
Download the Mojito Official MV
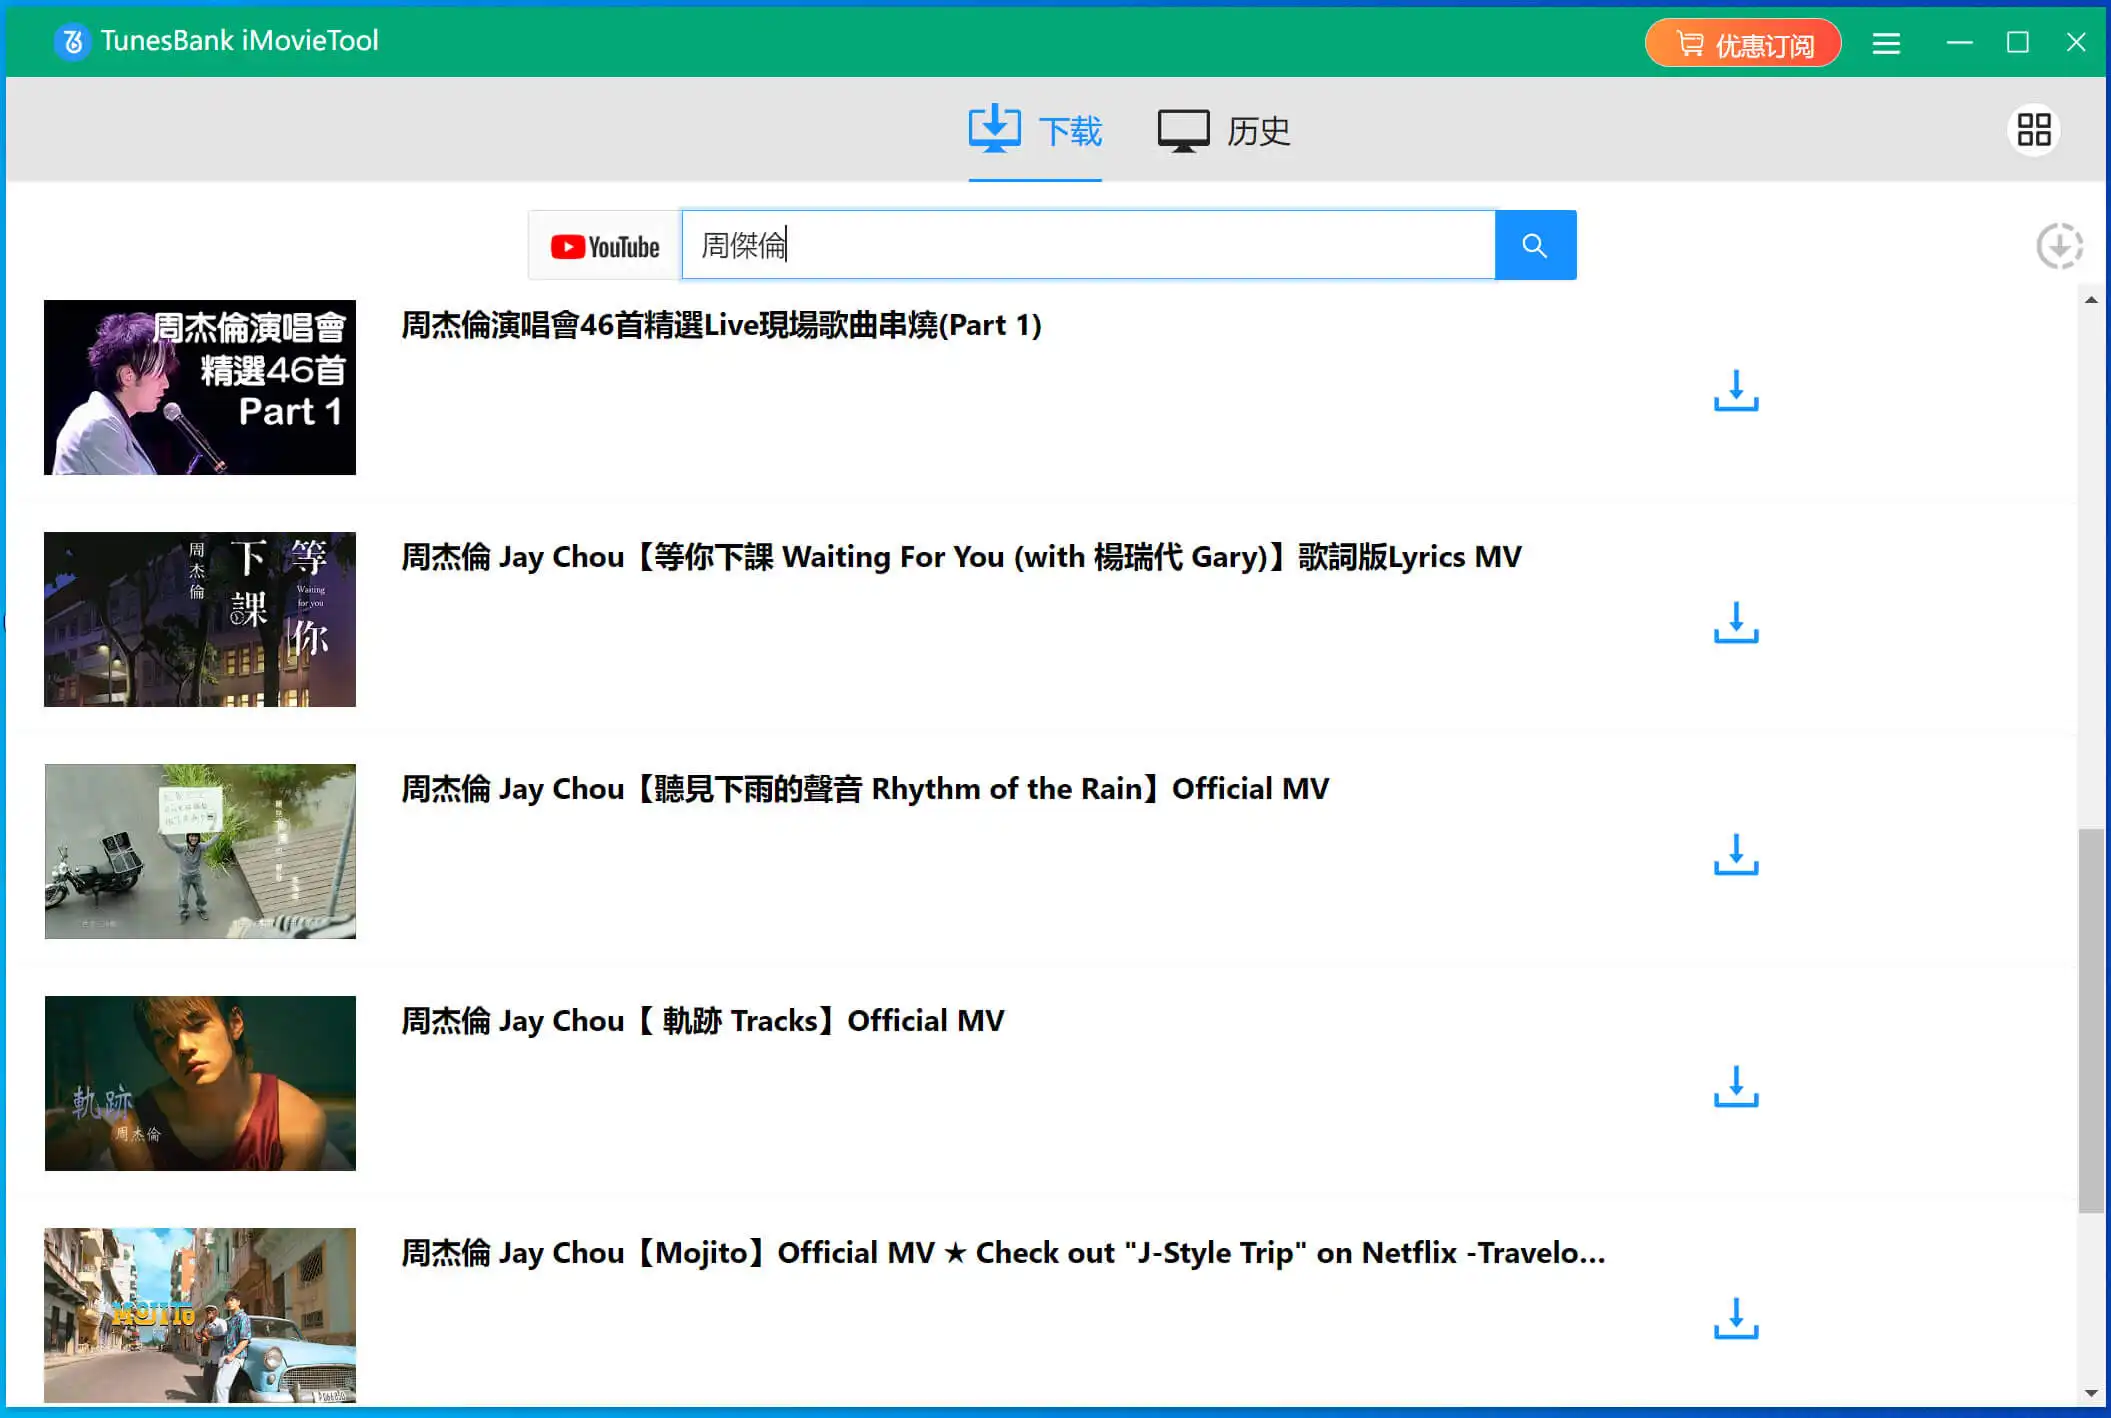point(1736,1318)
